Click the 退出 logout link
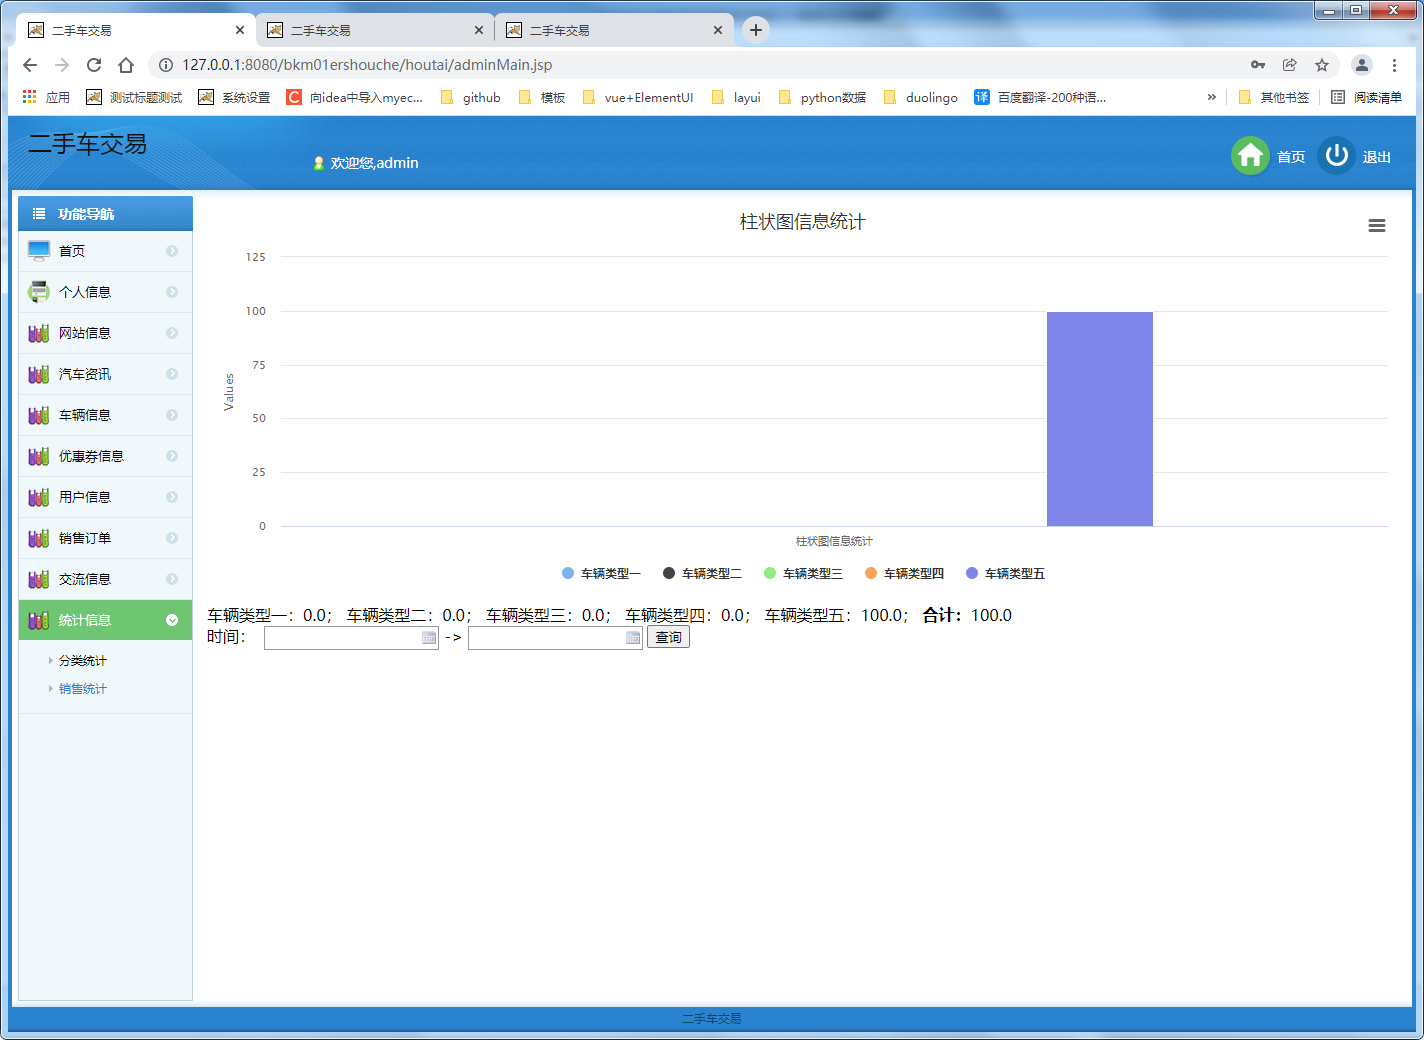 click(1377, 157)
